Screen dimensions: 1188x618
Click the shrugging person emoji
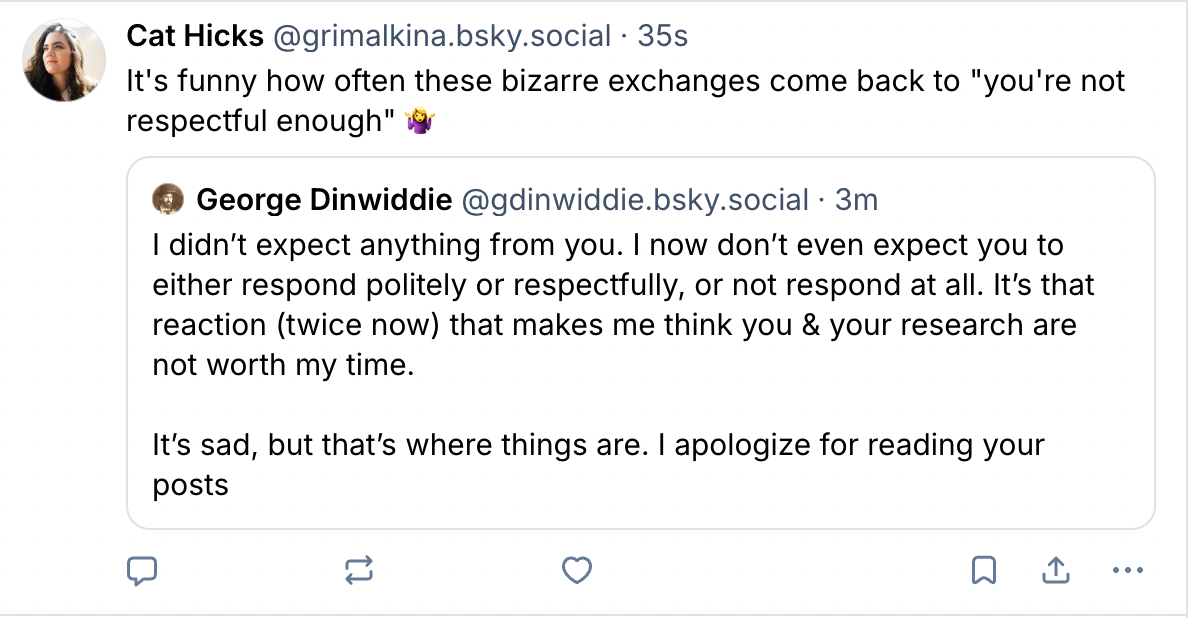tap(419, 123)
